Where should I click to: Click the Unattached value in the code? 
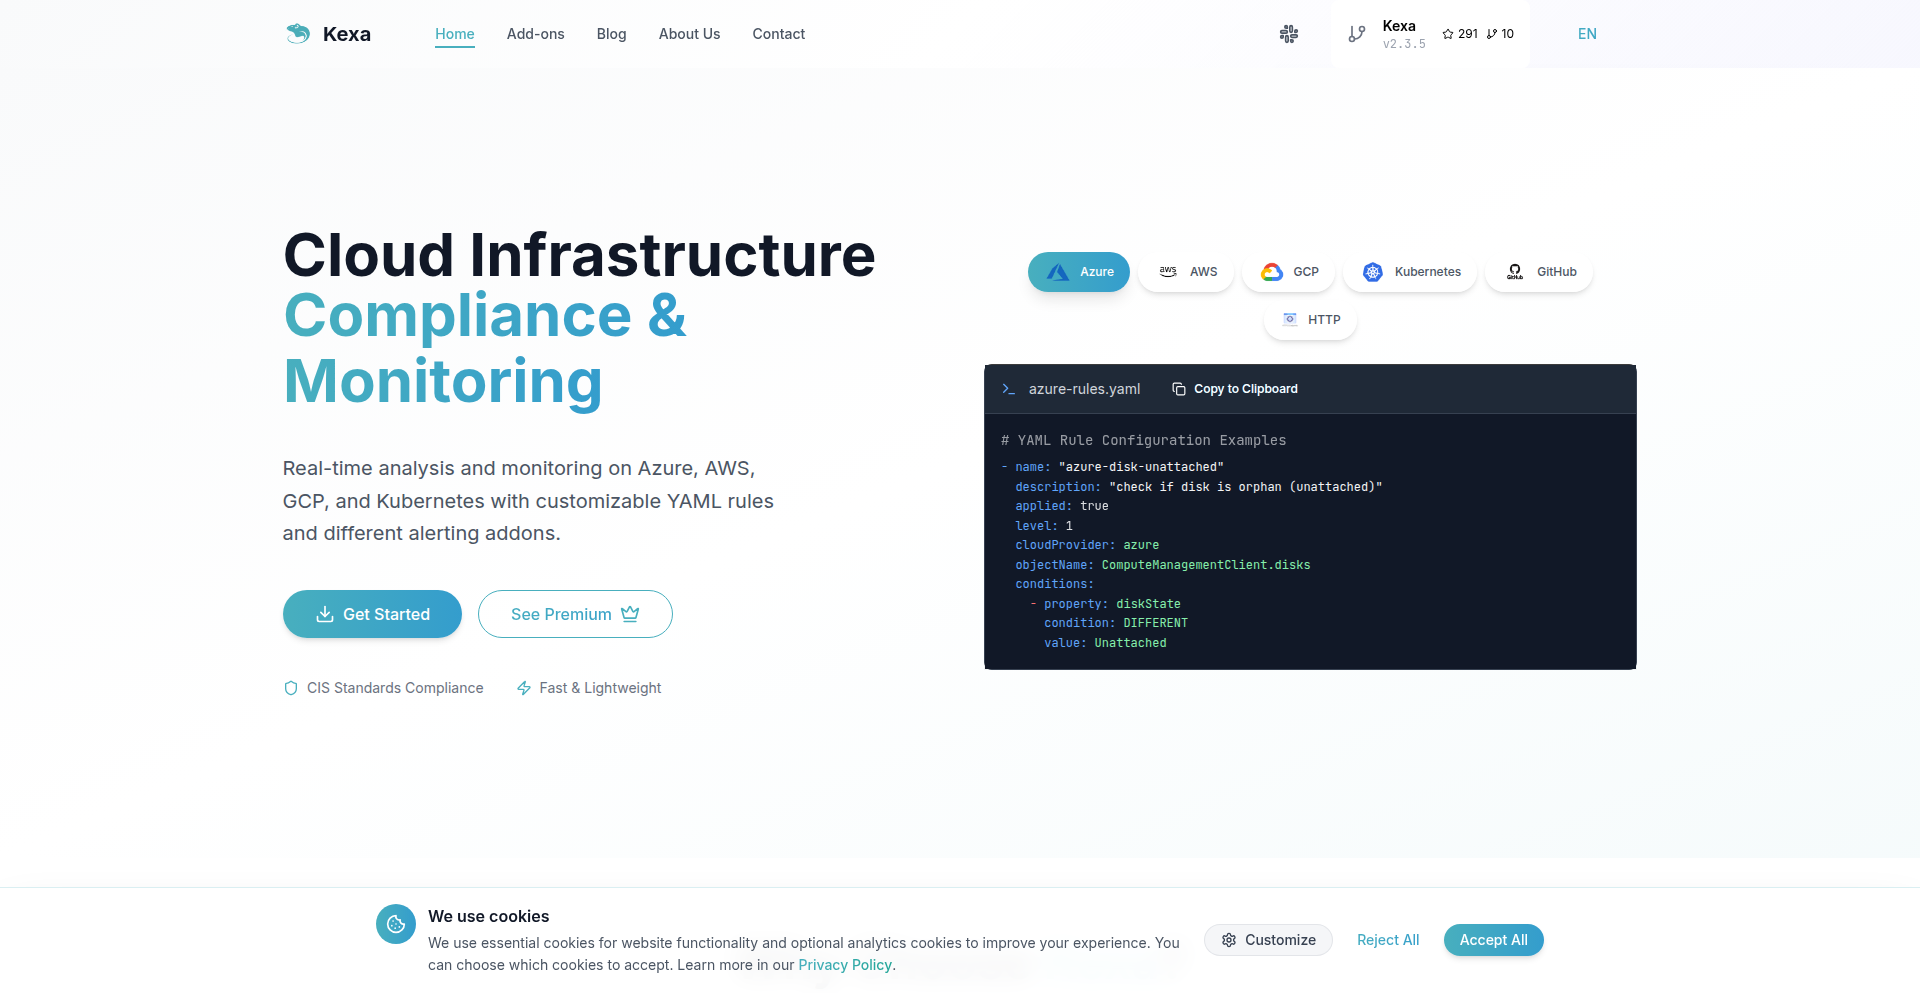tap(1130, 643)
